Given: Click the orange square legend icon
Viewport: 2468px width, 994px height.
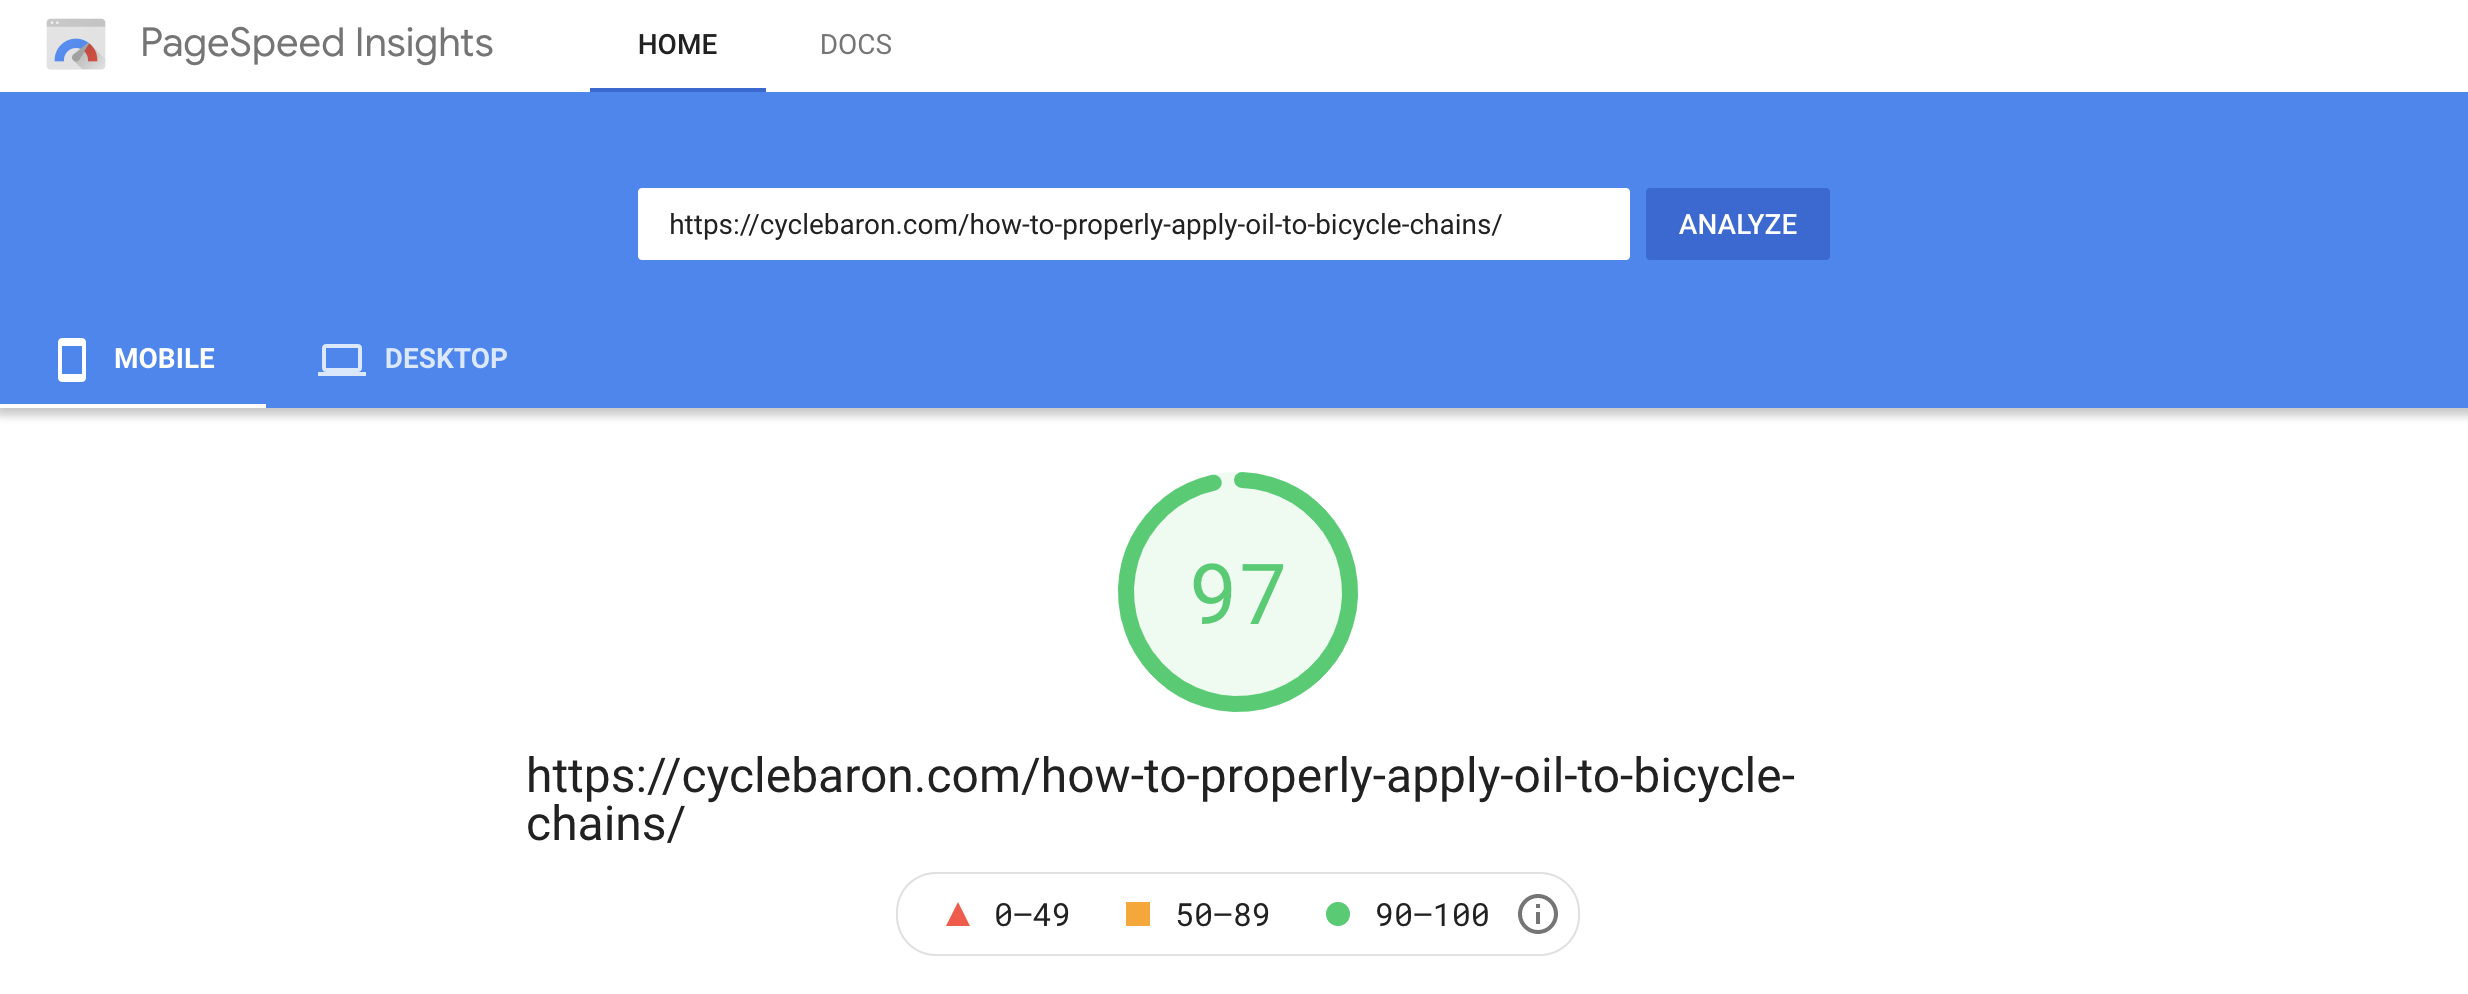Looking at the screenshot, I should coord(1137,914).
